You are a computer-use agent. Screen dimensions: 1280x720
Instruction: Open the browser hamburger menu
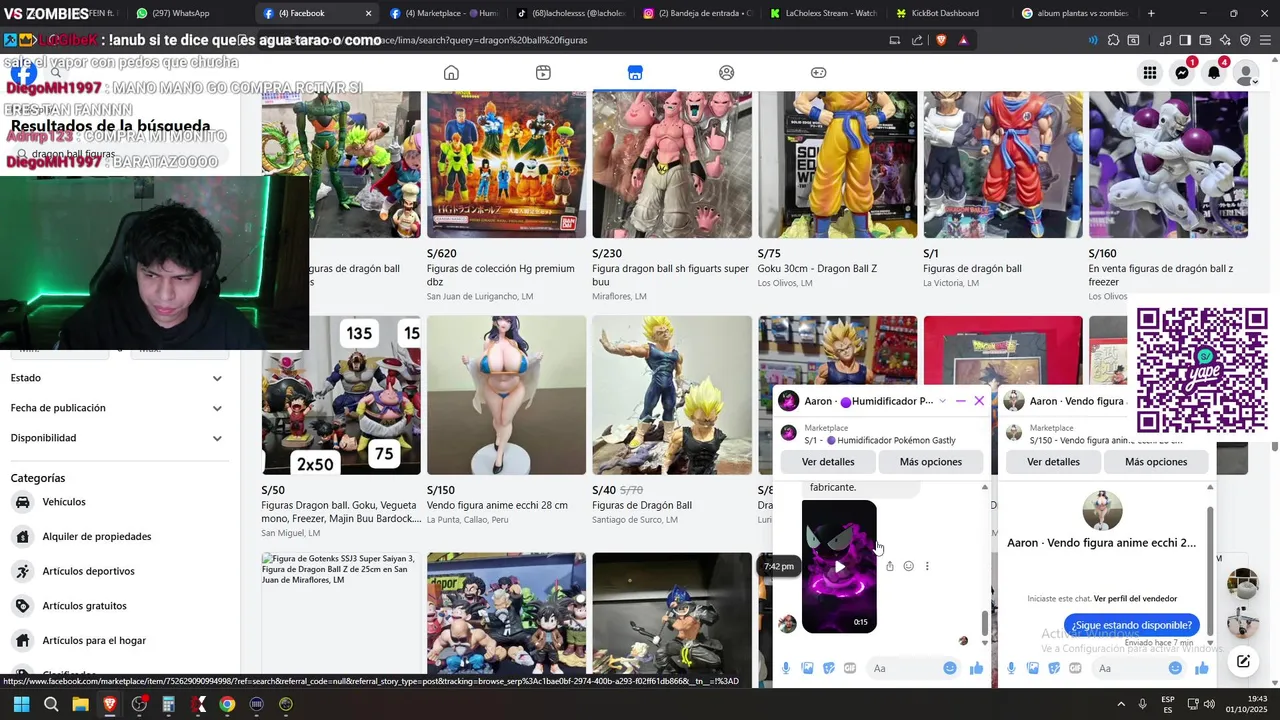pyautogui.click(x=1265, y=40)
